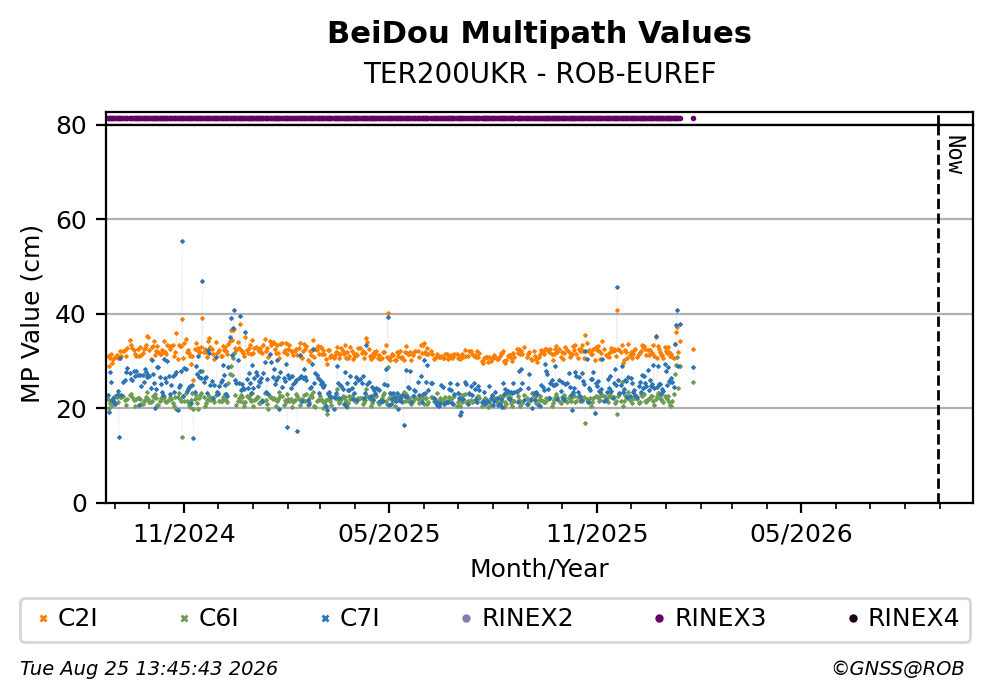Screen dimensions: 993x699
Task: Click the MP Value (cm) axis label
Action: tap(30, 314)
